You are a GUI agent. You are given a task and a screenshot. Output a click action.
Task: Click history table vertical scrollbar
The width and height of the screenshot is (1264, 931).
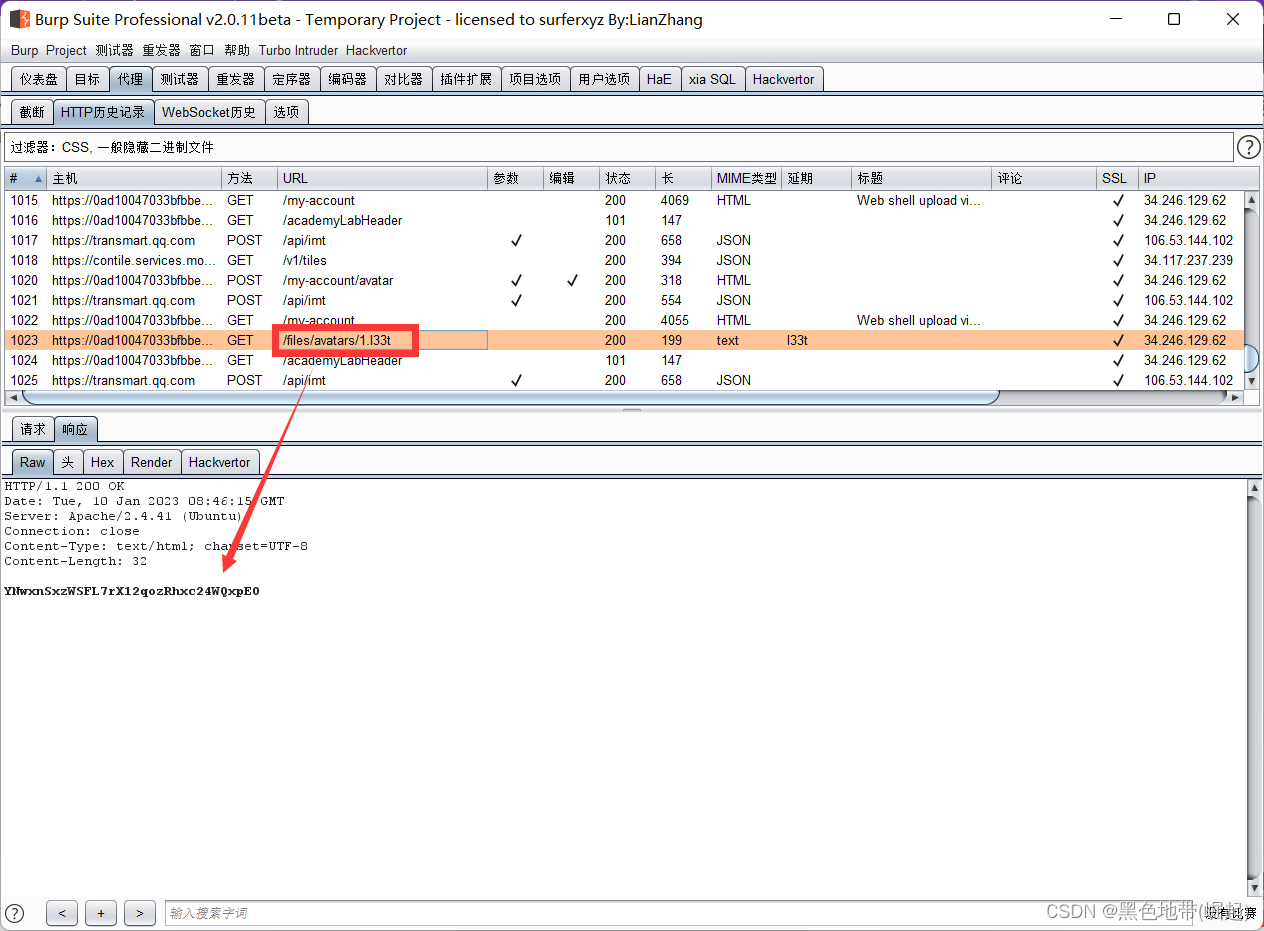(x=1251, y=290)
